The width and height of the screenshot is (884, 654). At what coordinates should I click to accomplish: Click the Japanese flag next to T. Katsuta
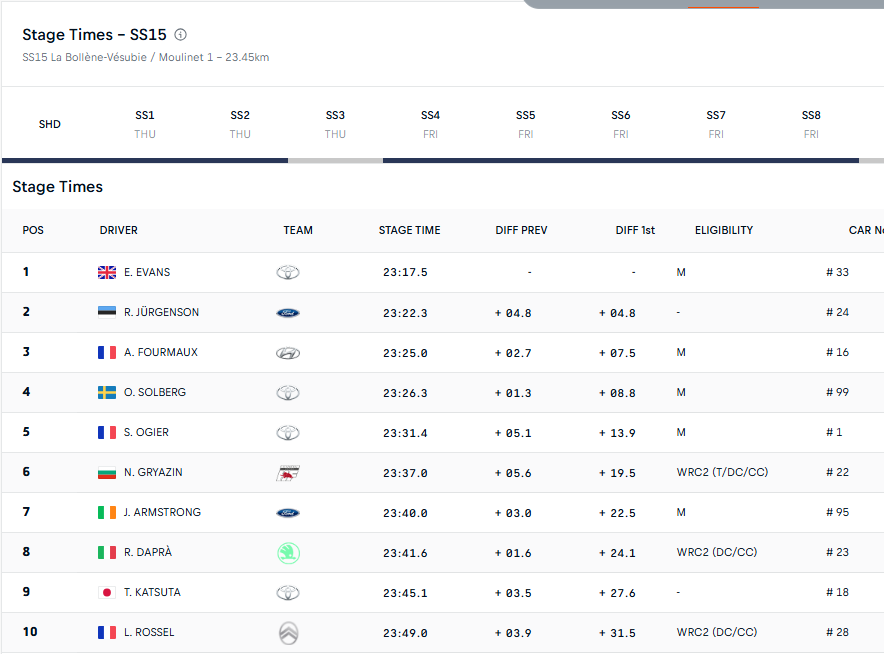(x=107, y=592)
